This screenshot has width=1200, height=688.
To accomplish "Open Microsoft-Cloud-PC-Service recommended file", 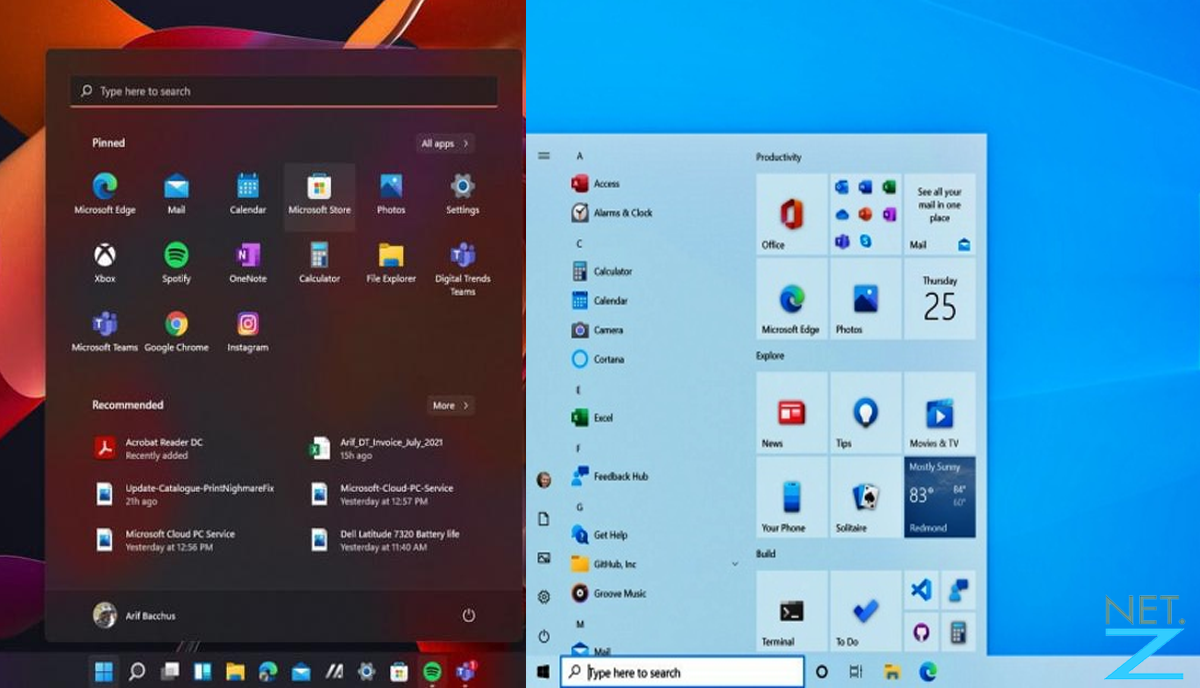I will pos(381,494).
